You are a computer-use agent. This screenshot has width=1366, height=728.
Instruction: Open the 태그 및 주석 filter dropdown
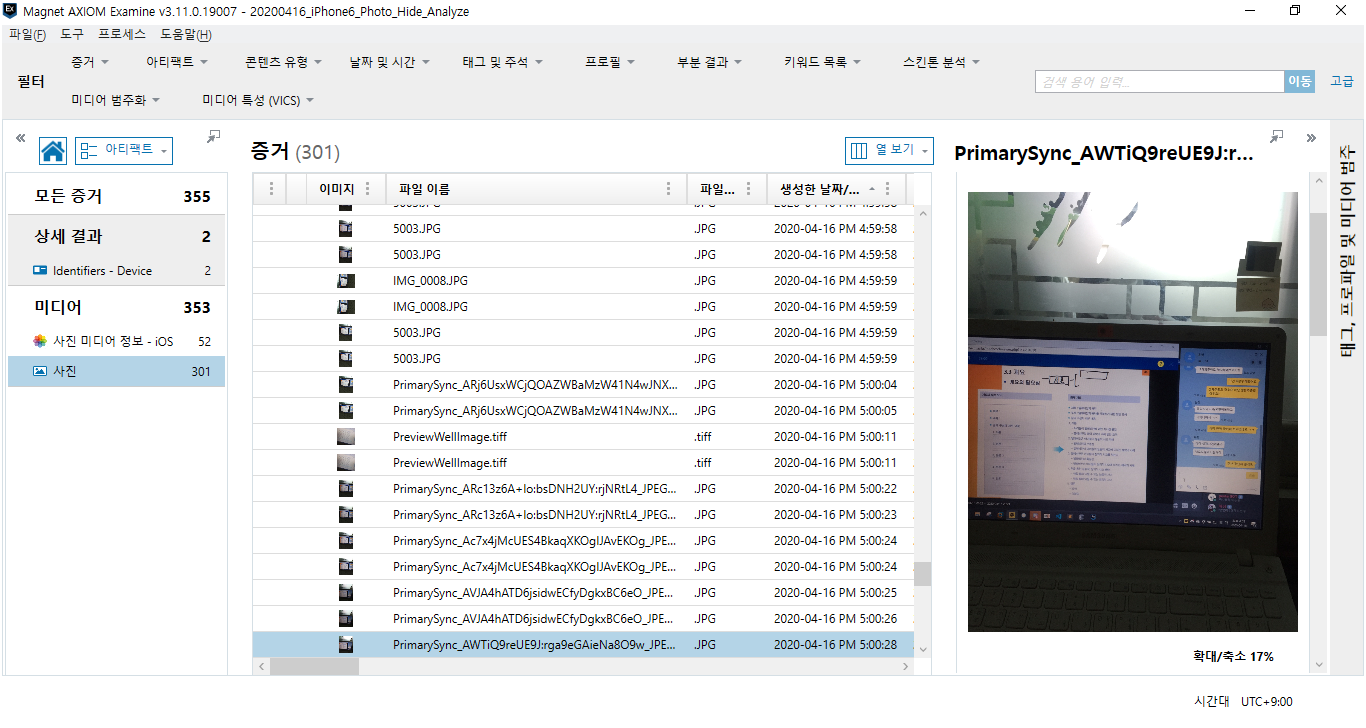502,62
